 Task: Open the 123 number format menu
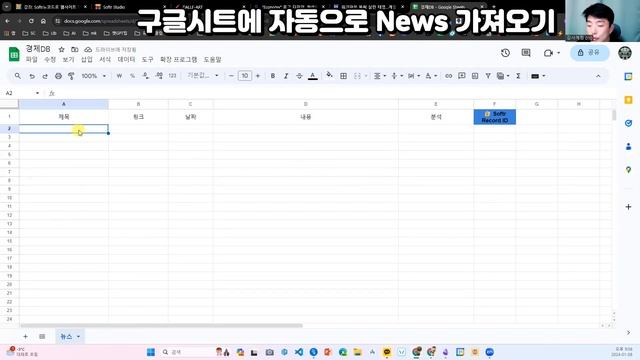[172, 76]
